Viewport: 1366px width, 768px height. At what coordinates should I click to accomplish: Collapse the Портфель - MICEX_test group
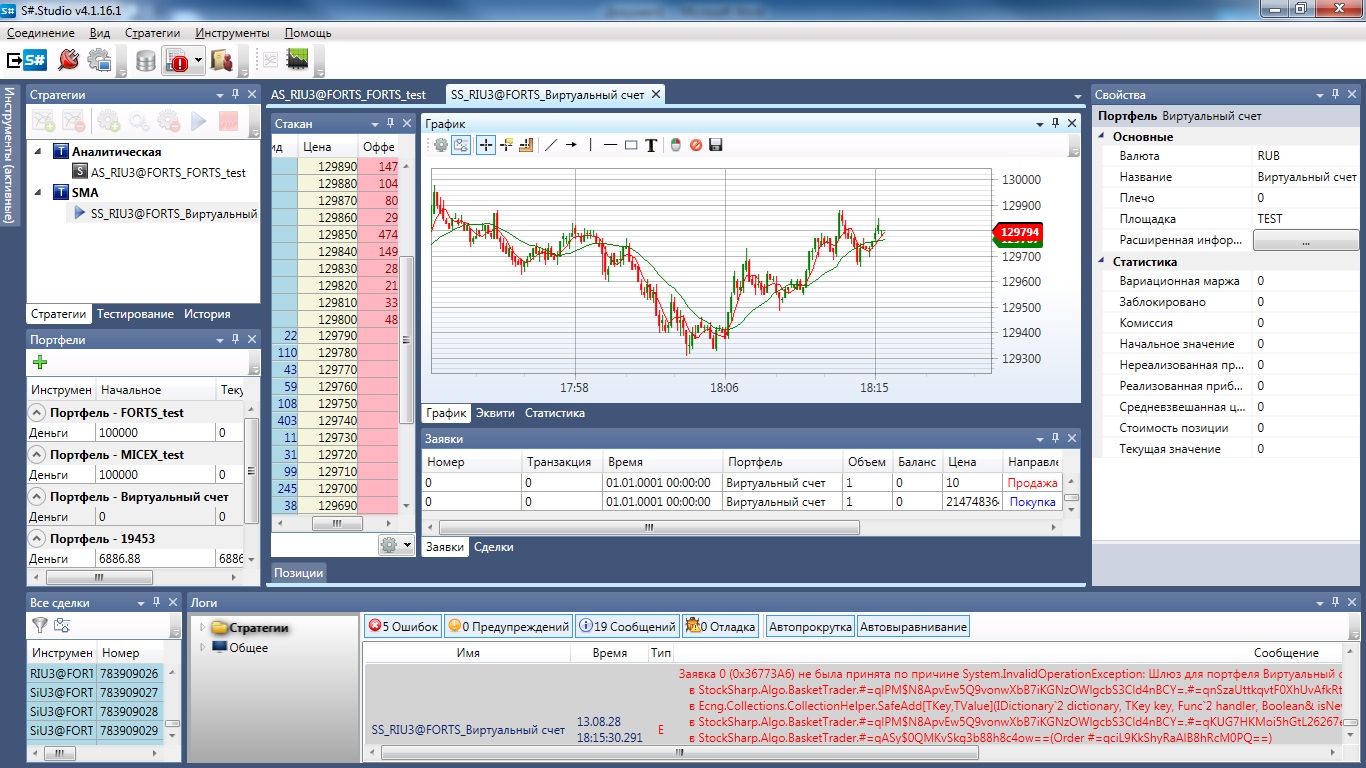(36, 454)
